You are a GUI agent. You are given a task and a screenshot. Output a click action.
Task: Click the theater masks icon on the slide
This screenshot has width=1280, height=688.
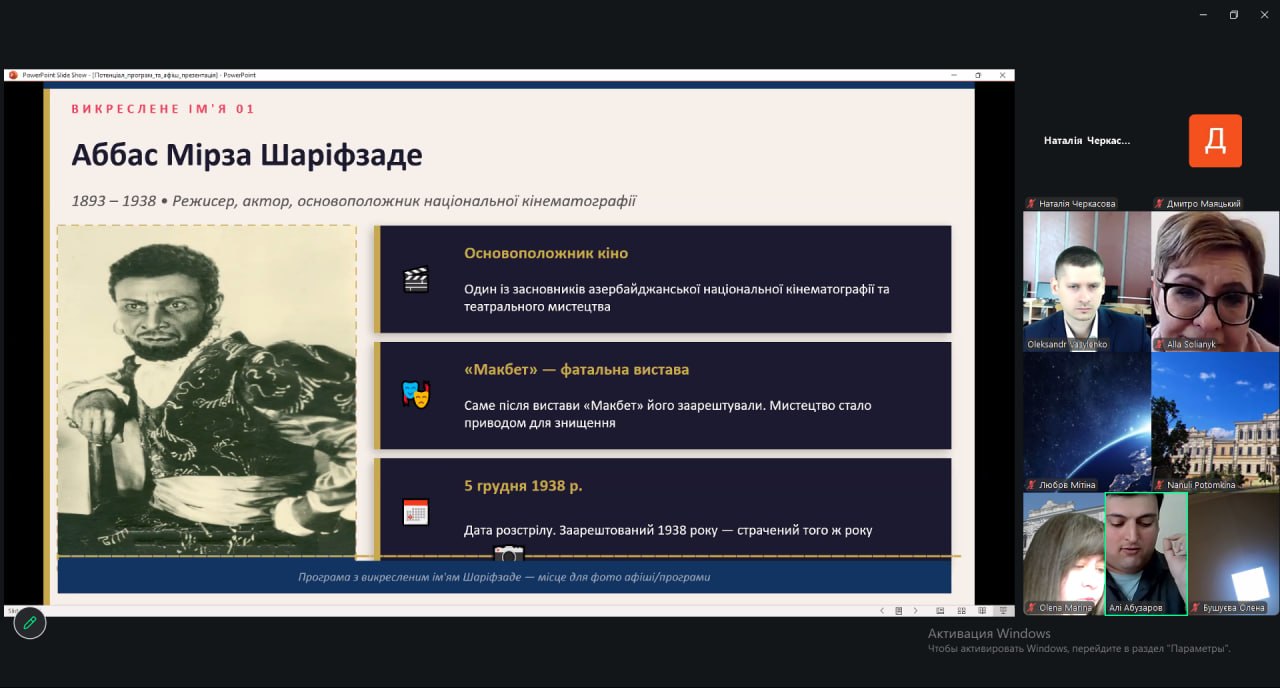click(416, 394)
